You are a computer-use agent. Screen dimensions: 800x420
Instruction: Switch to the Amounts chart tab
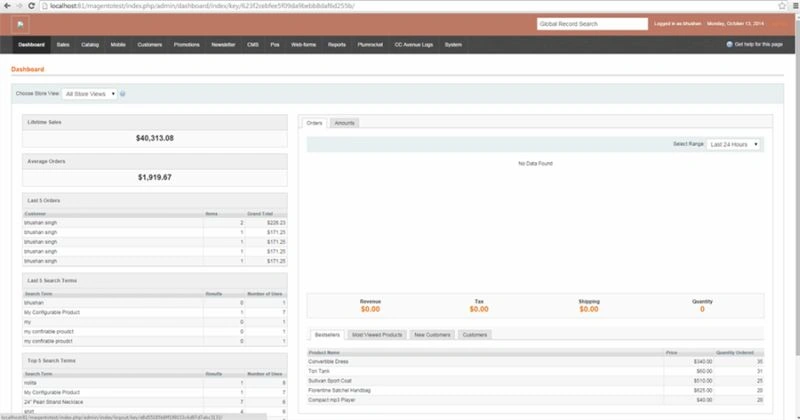point(344,123)
